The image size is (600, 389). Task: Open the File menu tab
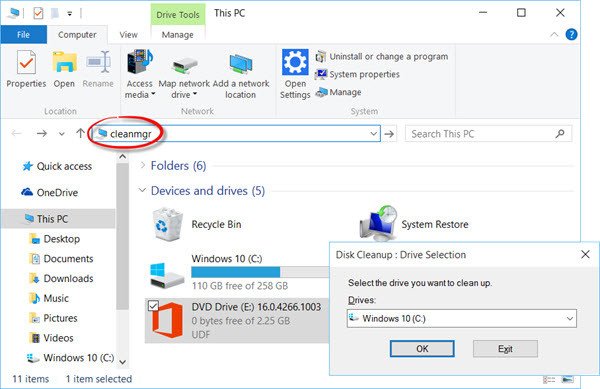tap(23, 35)
